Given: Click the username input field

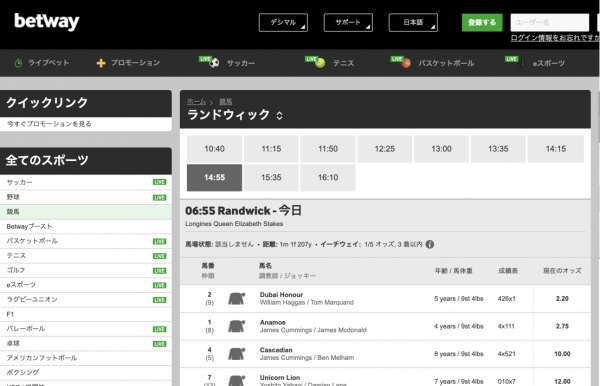Looking at the screenshot, I should [x=550, y=23].
